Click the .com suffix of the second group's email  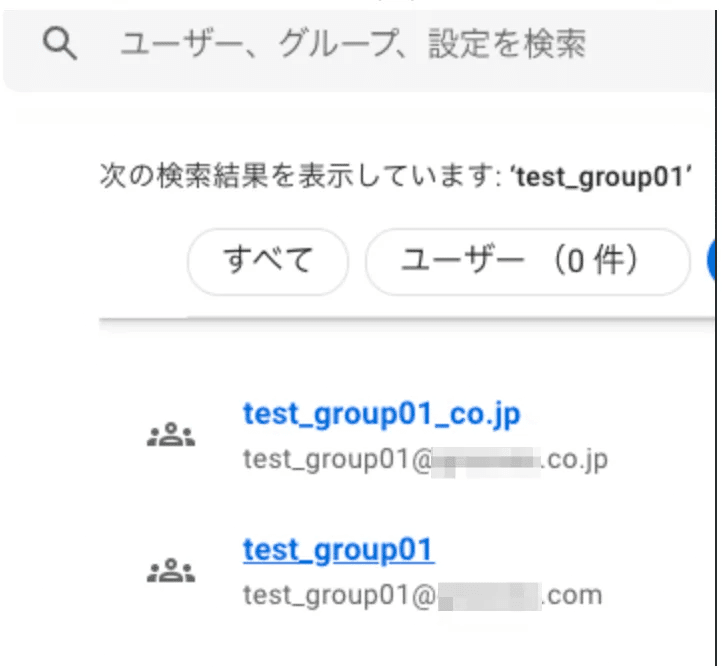pyautogui.click(x=572, y=596)
